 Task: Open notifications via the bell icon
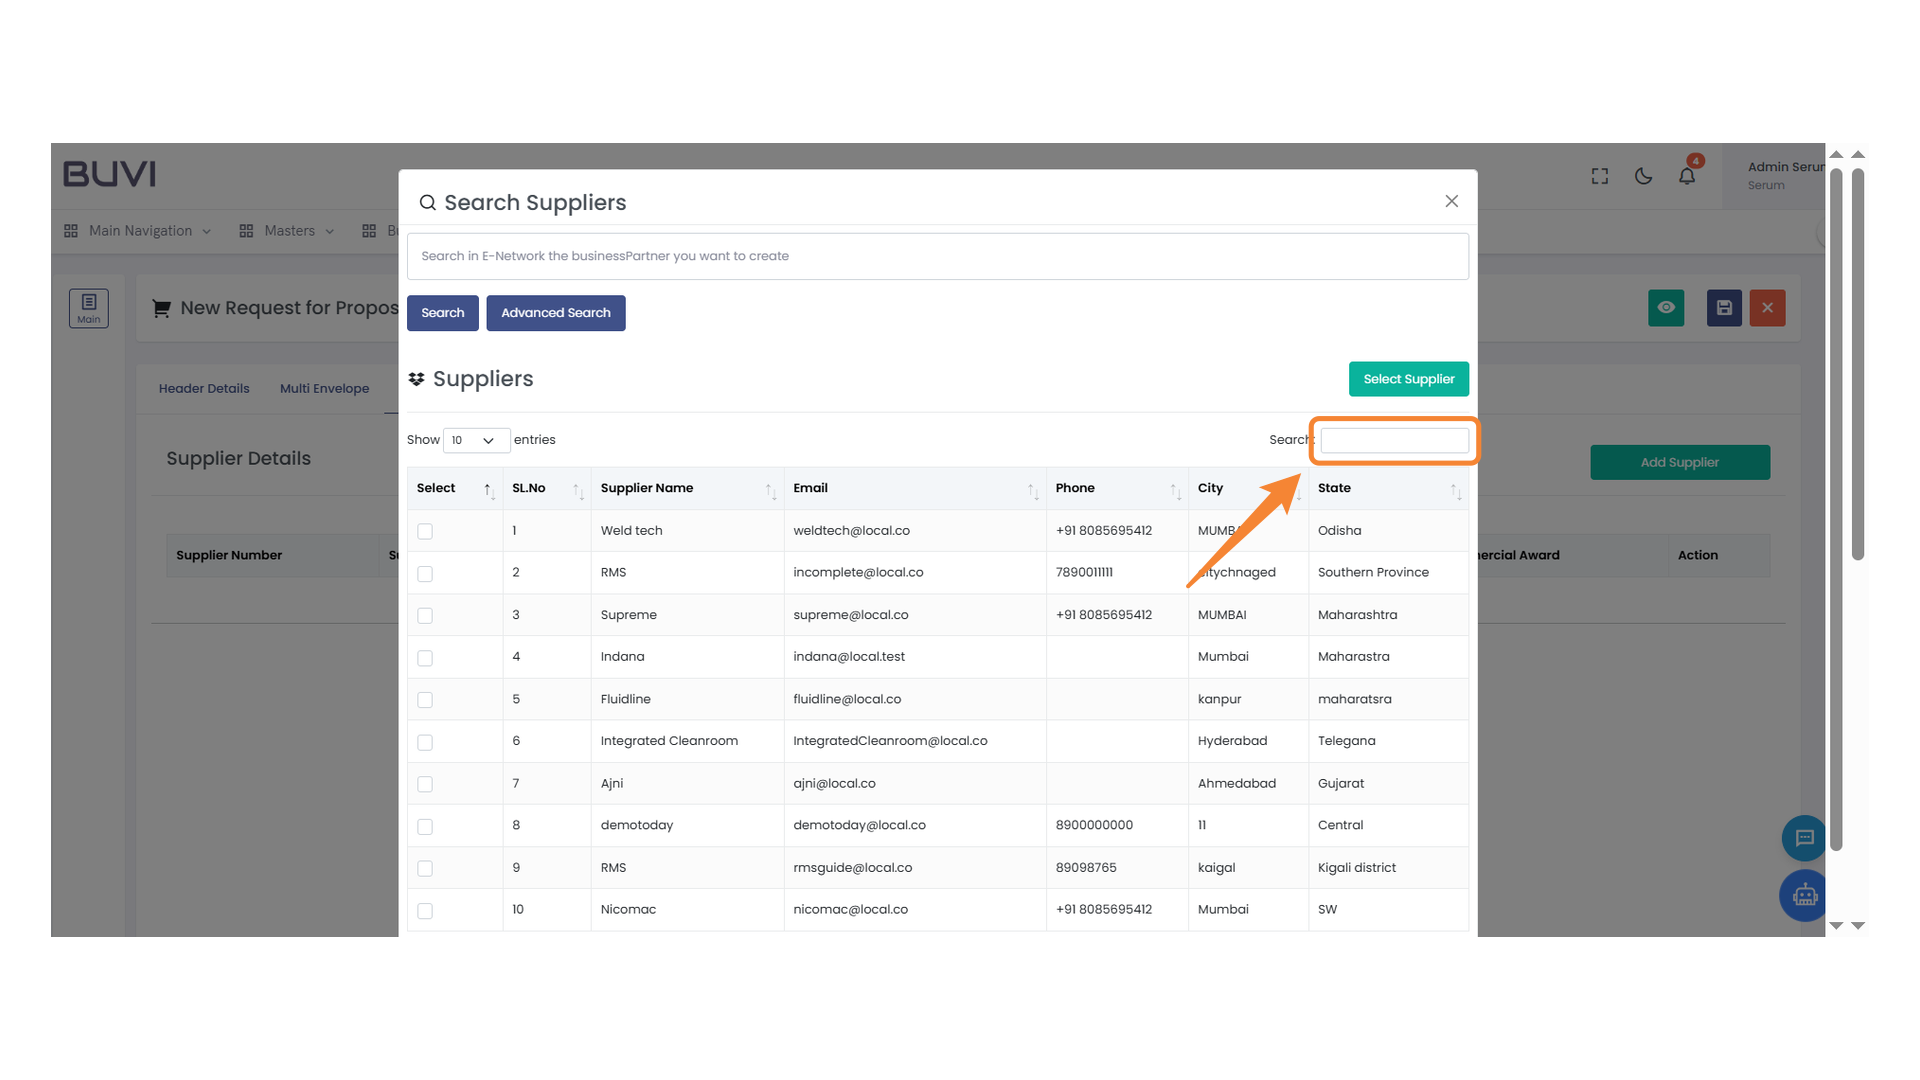click(1687, 175)
